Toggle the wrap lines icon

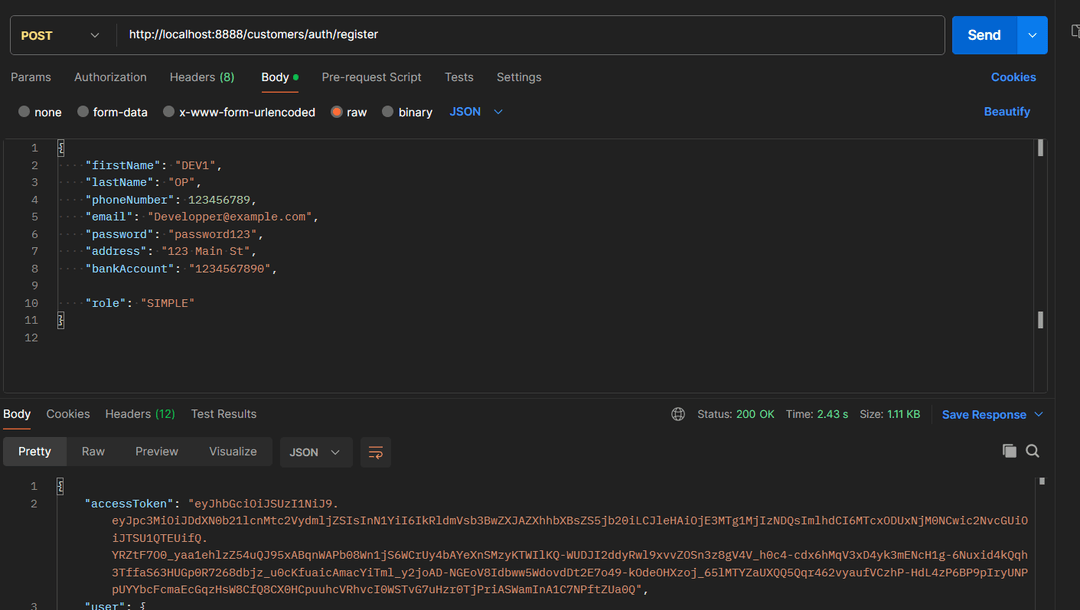pos(376,452)
